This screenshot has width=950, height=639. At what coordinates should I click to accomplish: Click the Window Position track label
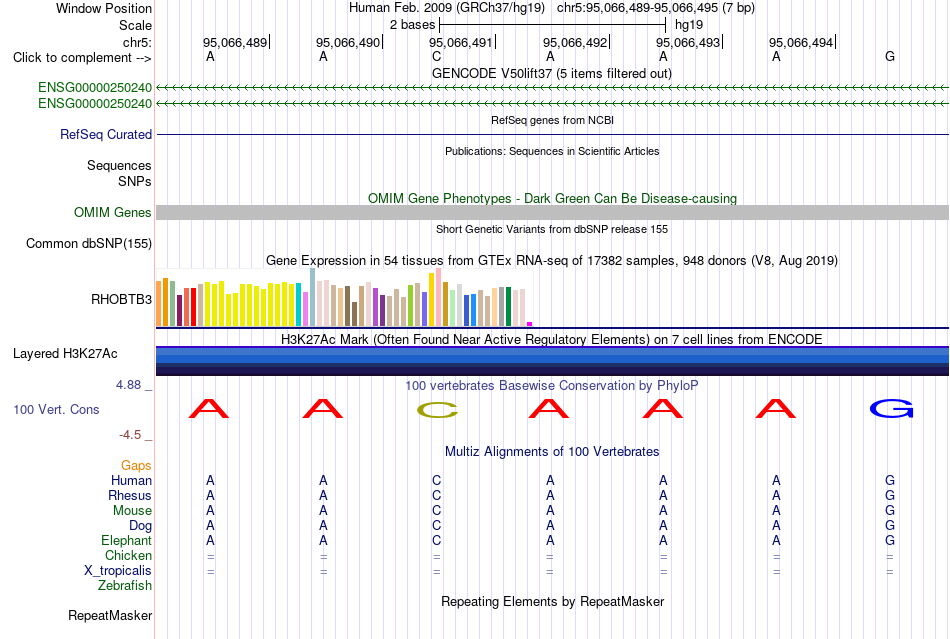click(104, 8)
